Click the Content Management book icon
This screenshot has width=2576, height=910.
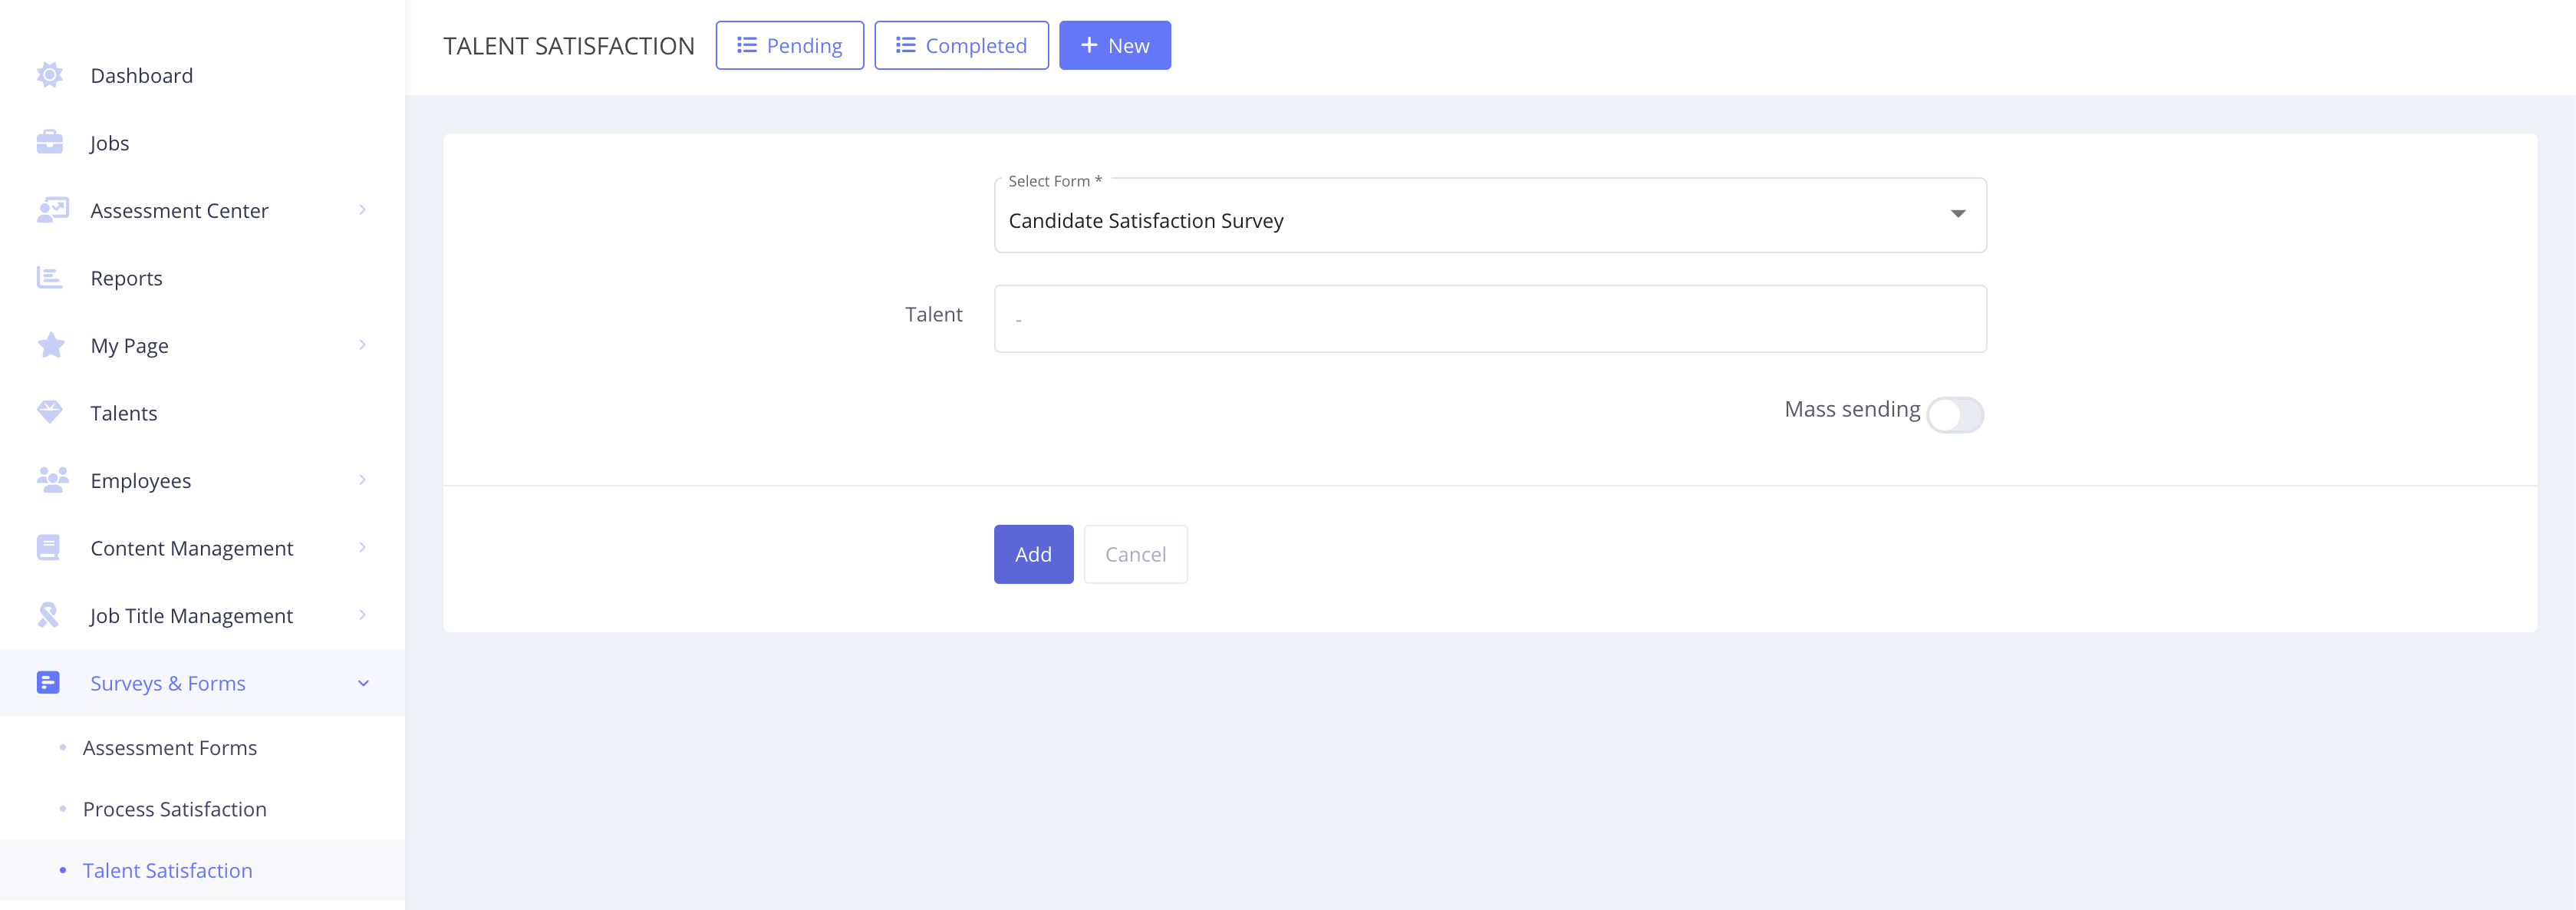click(48, 548)
